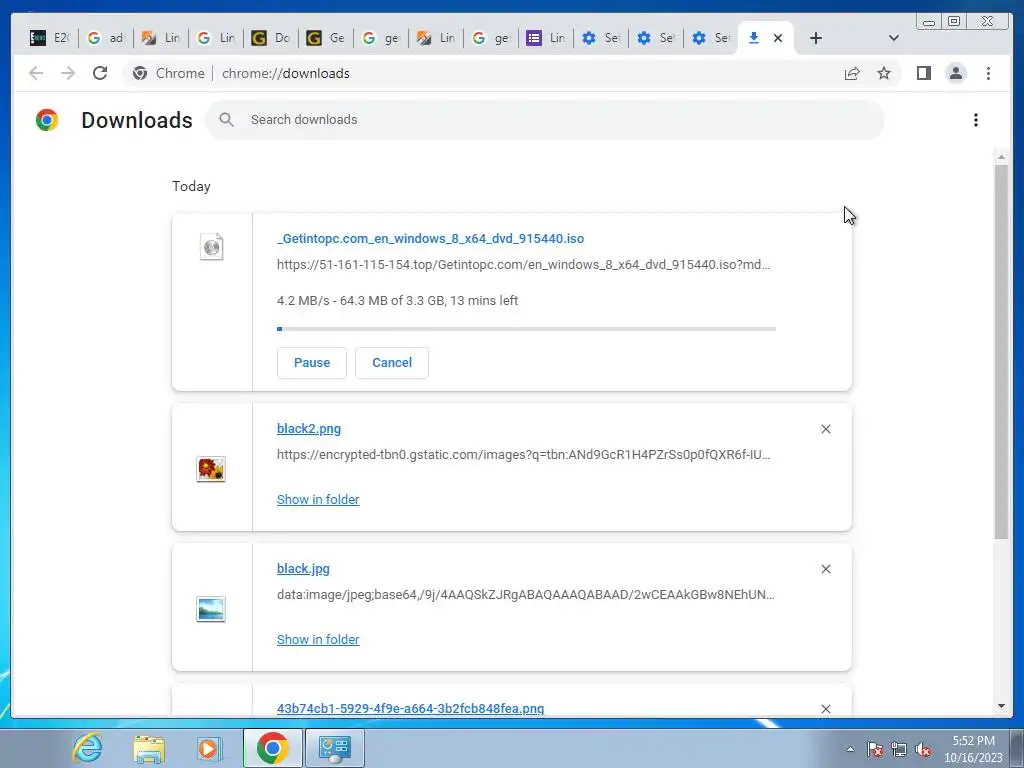Click the taskbar clock showing 5:52 PM
The image size is (1024, 768).
pos(973,749)
